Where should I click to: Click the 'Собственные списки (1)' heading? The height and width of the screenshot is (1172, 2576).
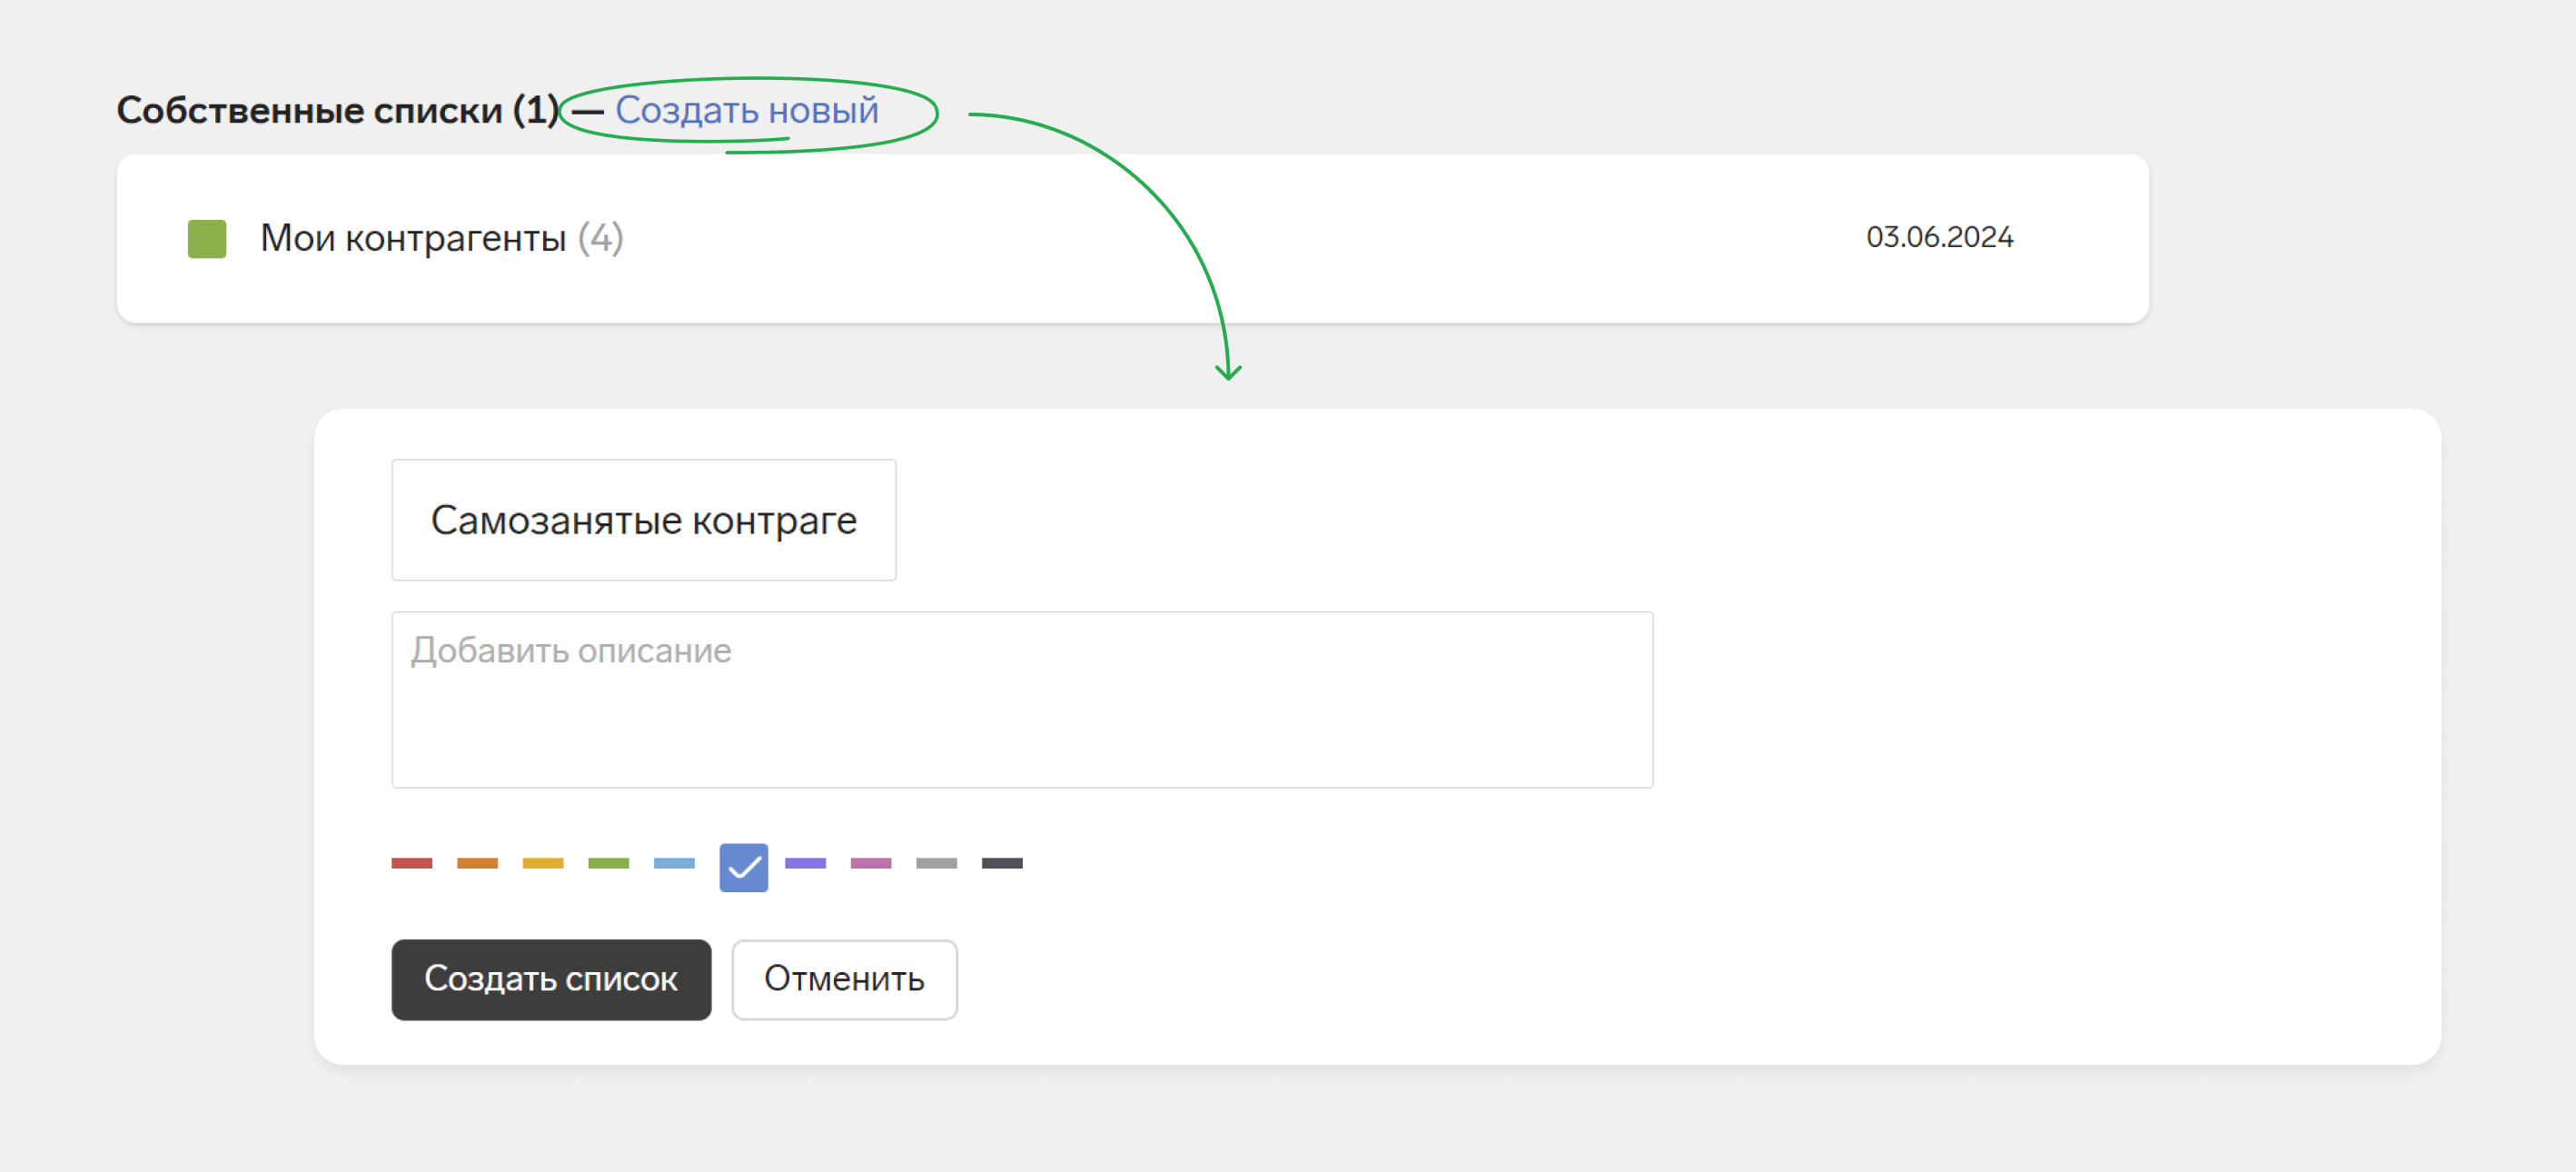tap(338, 110)
